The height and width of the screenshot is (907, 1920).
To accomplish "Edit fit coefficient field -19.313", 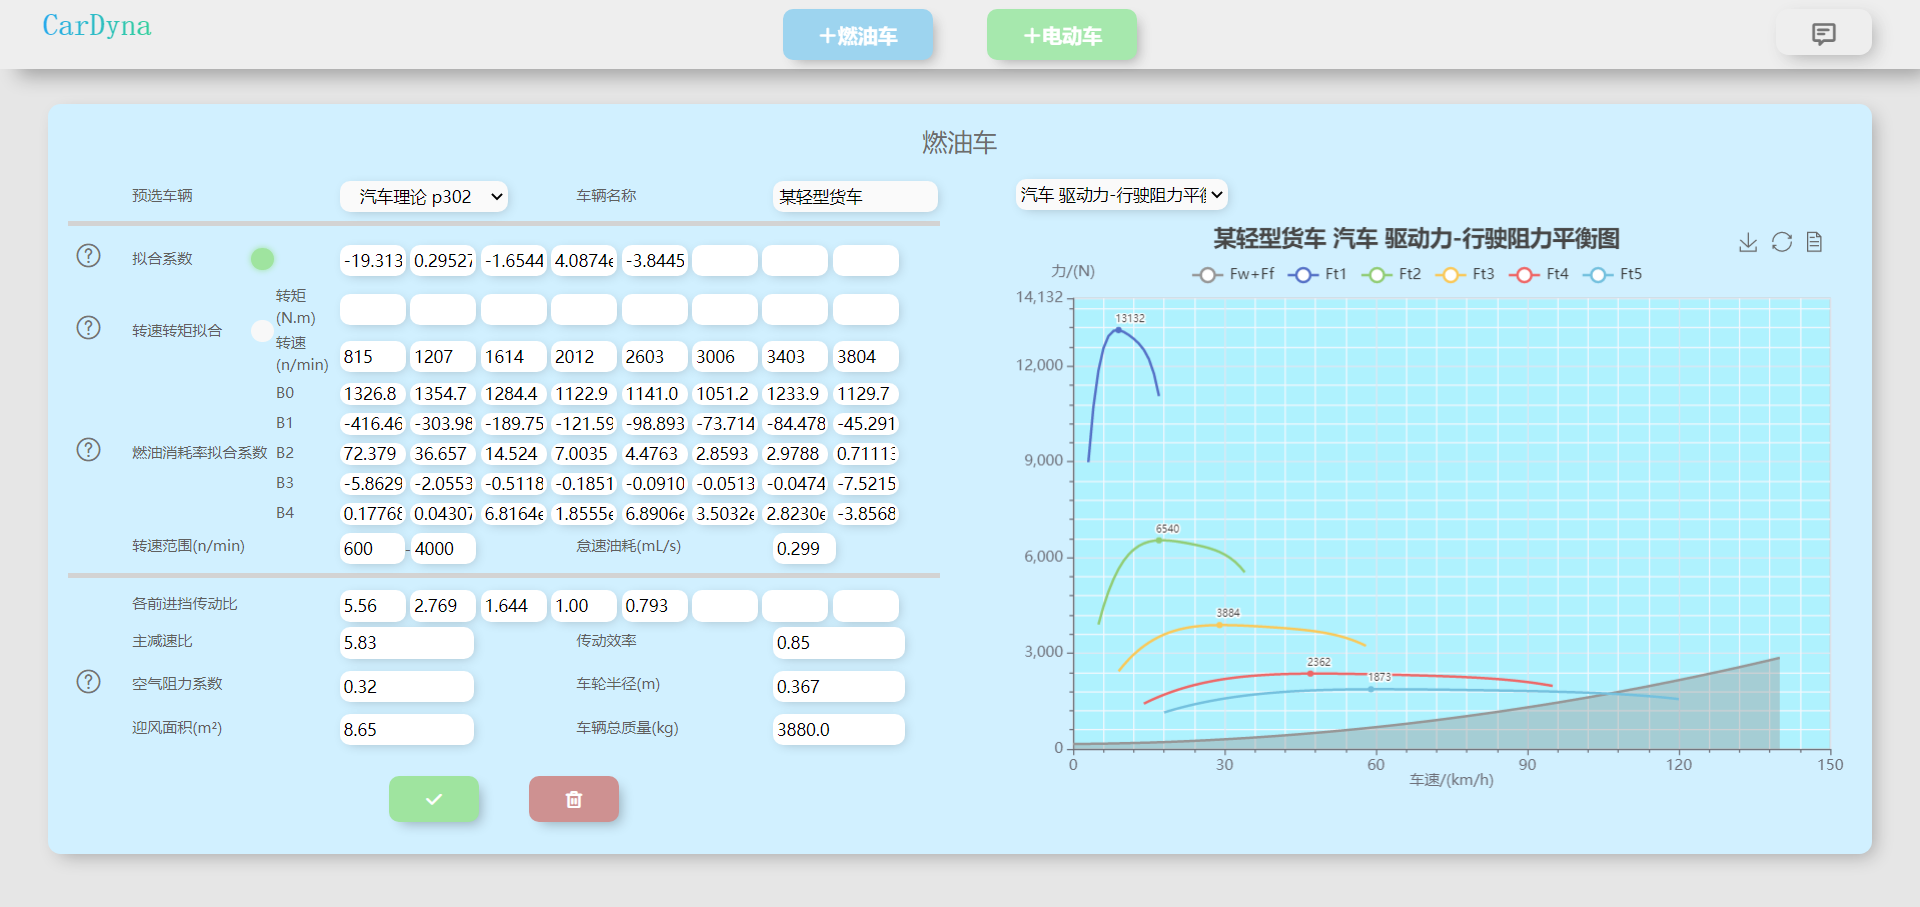I will point(373,261).
